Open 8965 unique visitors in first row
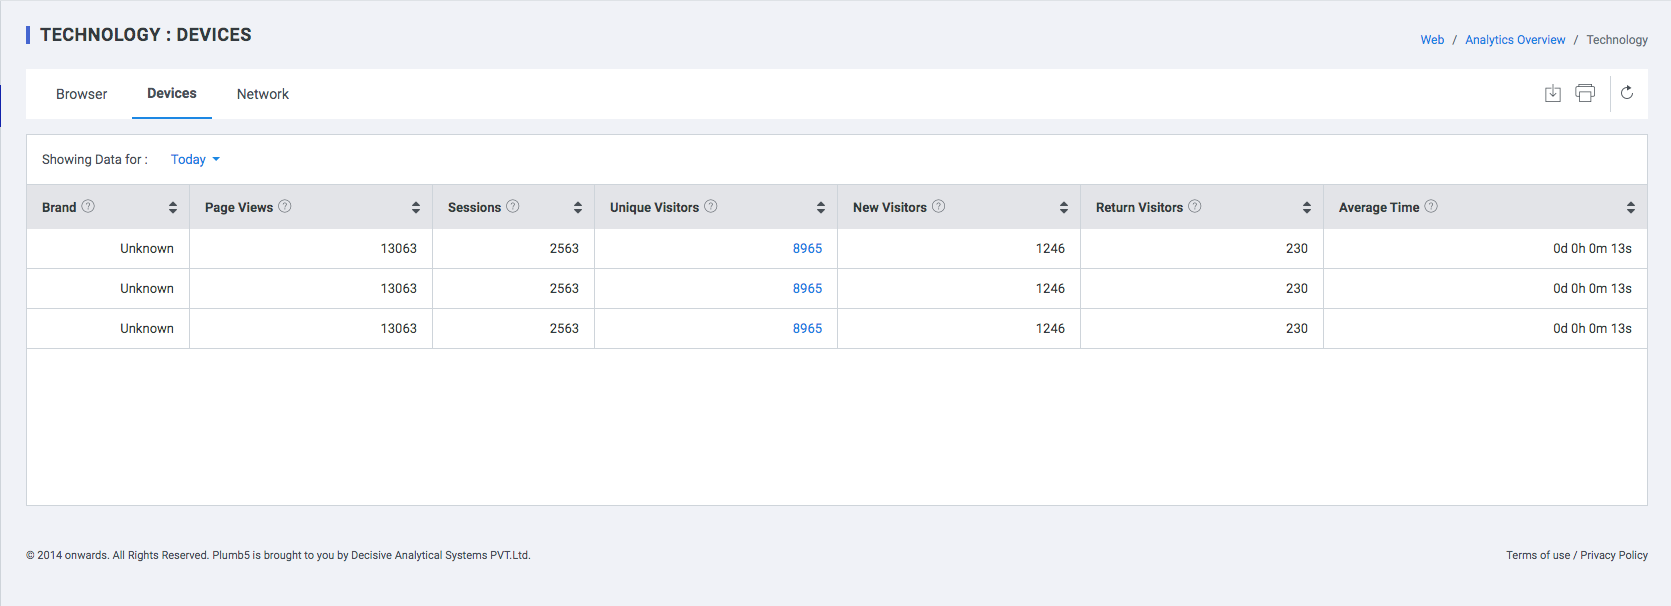Screen dimensions: 1671x606 (x=807, y=248)
